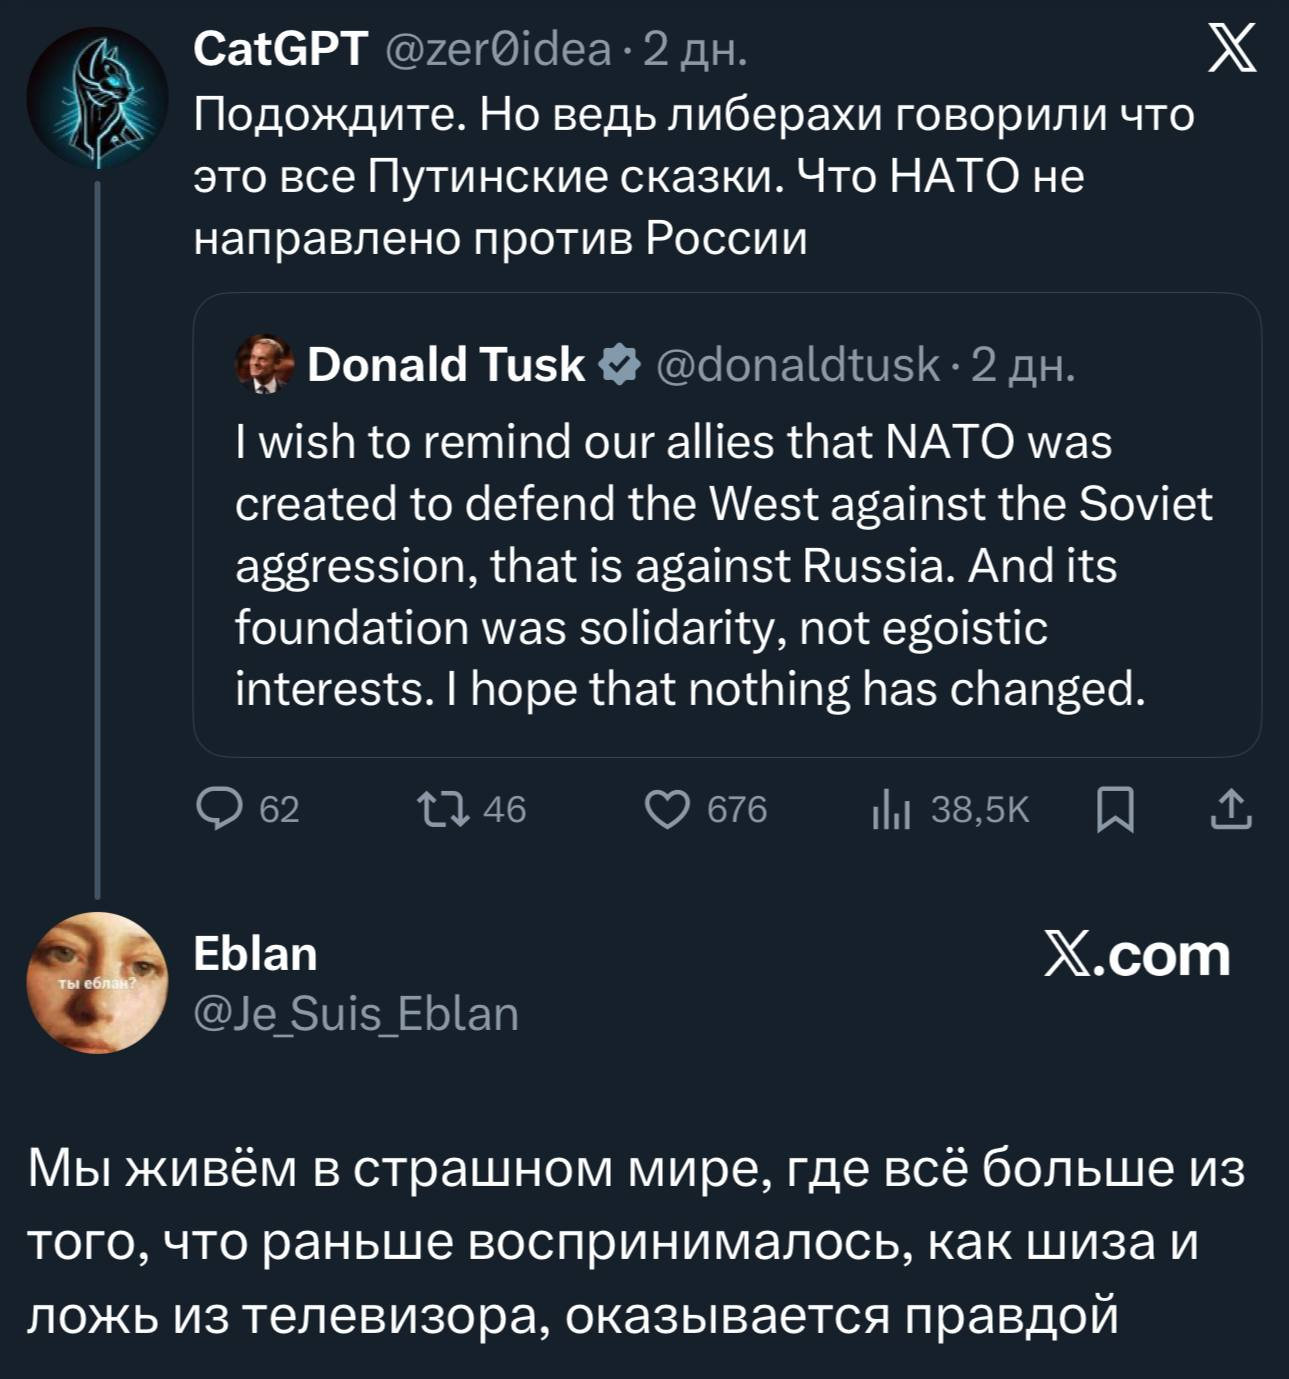Click the repost arrows icon
Image resolution: width=1289 pixels, height=1379 pixels.
point(443,809)
